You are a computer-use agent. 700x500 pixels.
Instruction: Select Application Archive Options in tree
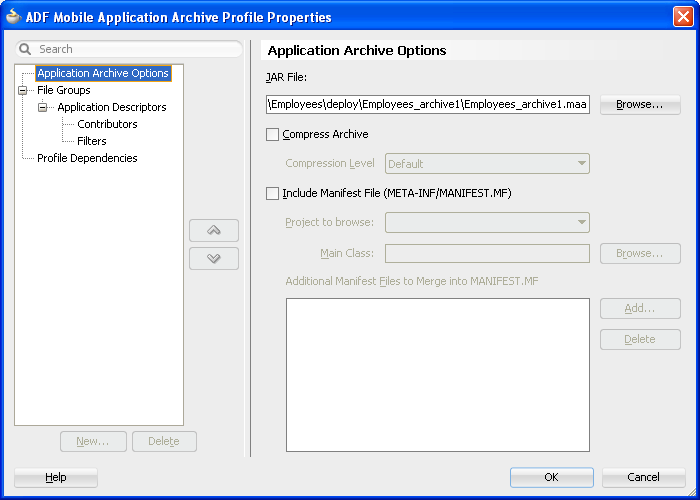tap(103, 73)
